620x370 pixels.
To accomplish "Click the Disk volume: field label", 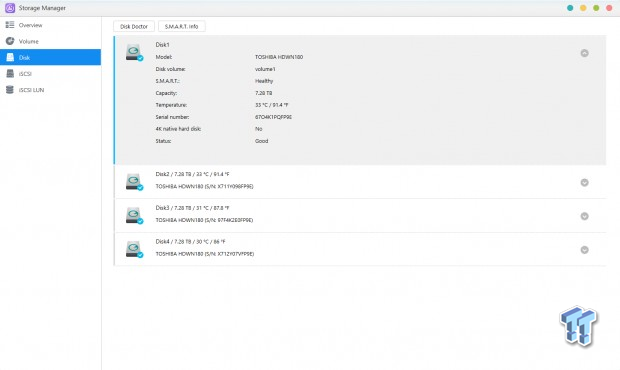I will [x=170, y=69].
